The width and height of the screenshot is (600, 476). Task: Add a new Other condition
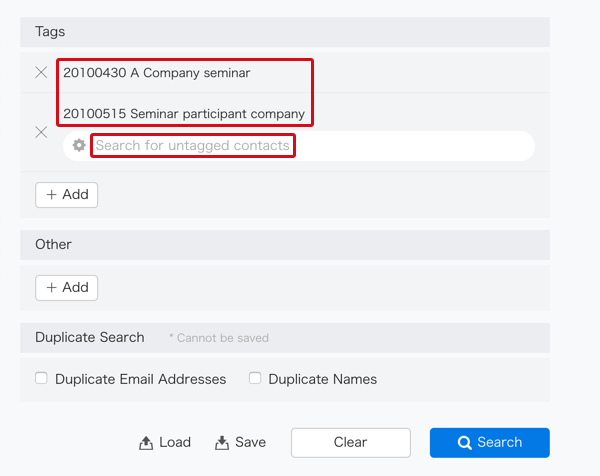pyautogui.click(x=67, y=288)
